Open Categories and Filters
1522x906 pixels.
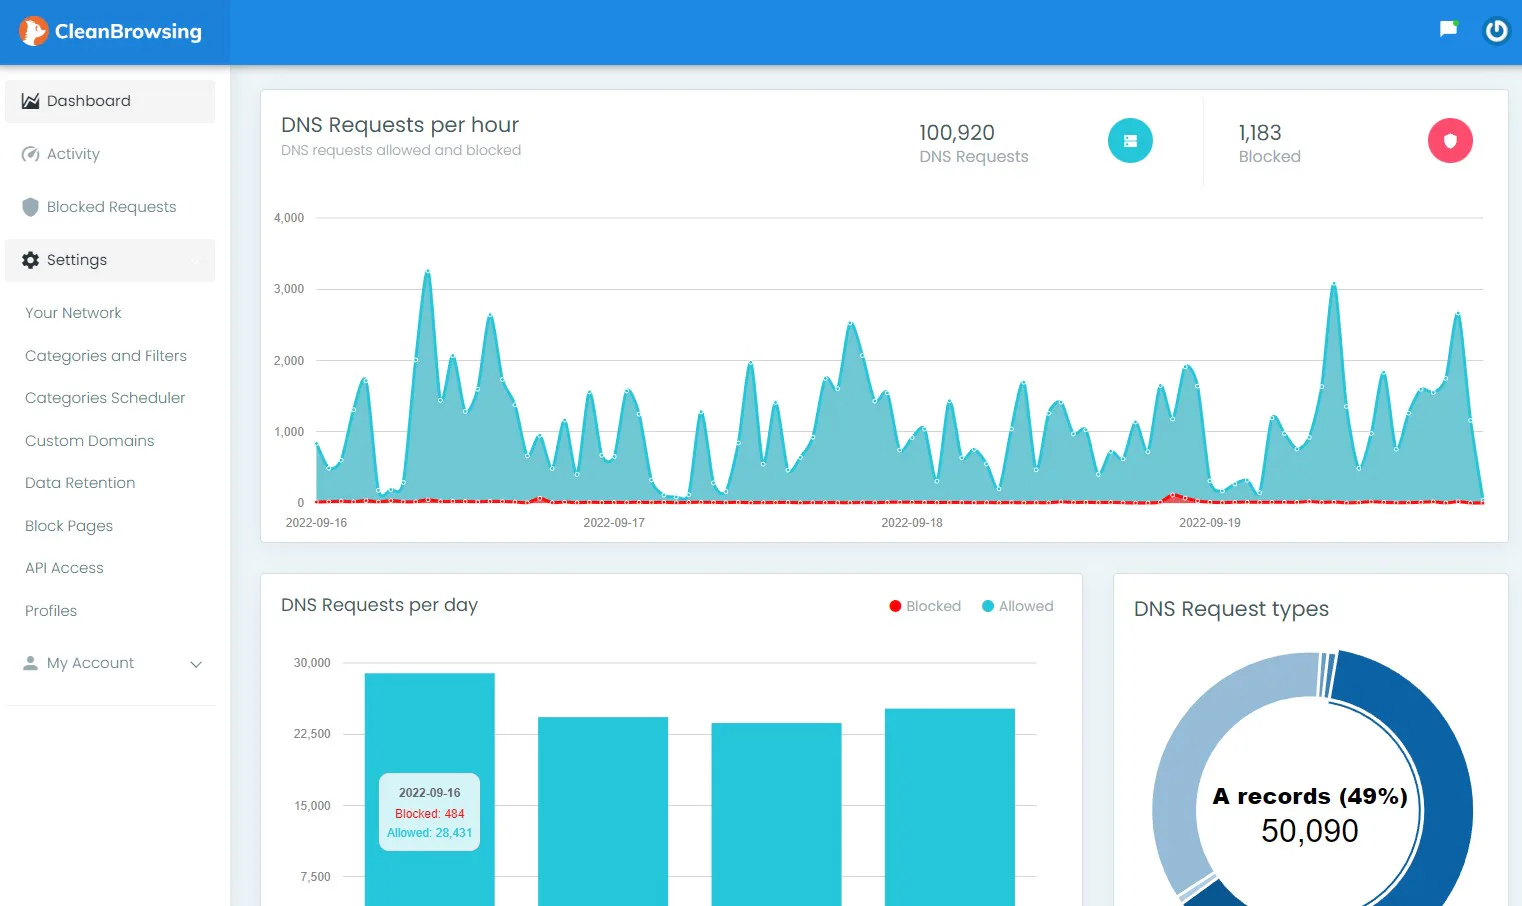point(106,356)
